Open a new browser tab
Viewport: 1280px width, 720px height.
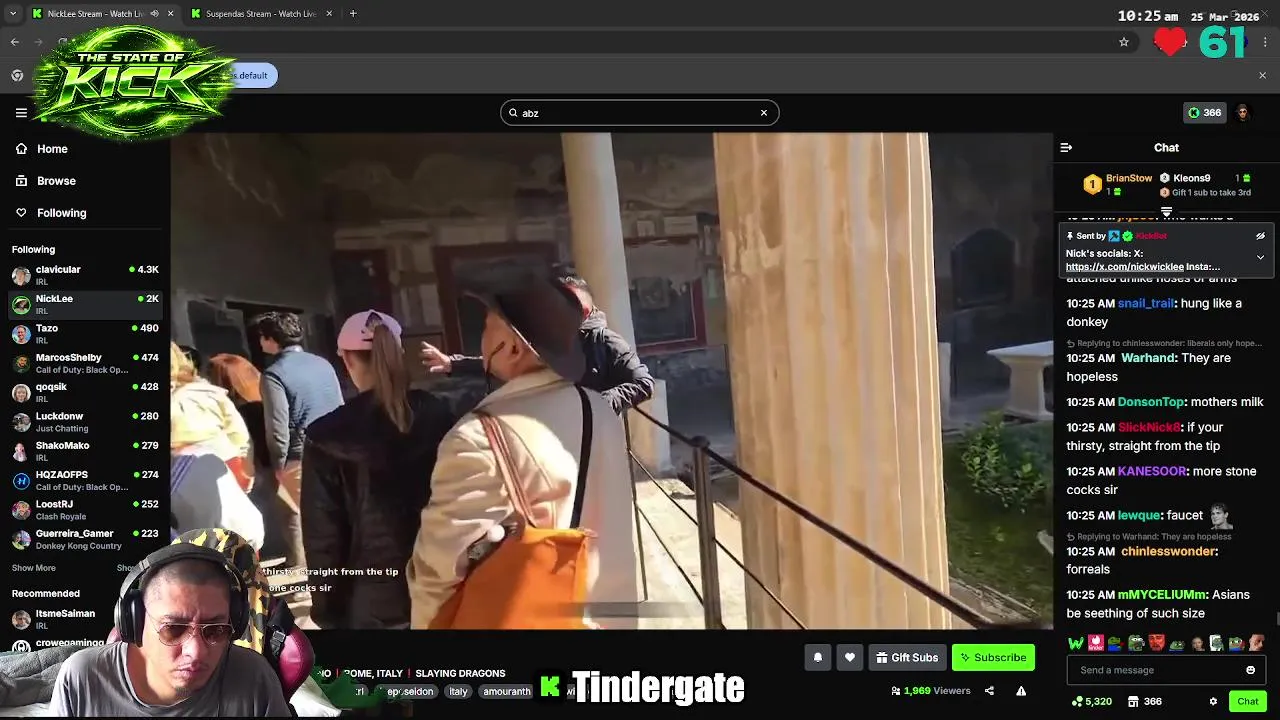[x=353, y=14]
